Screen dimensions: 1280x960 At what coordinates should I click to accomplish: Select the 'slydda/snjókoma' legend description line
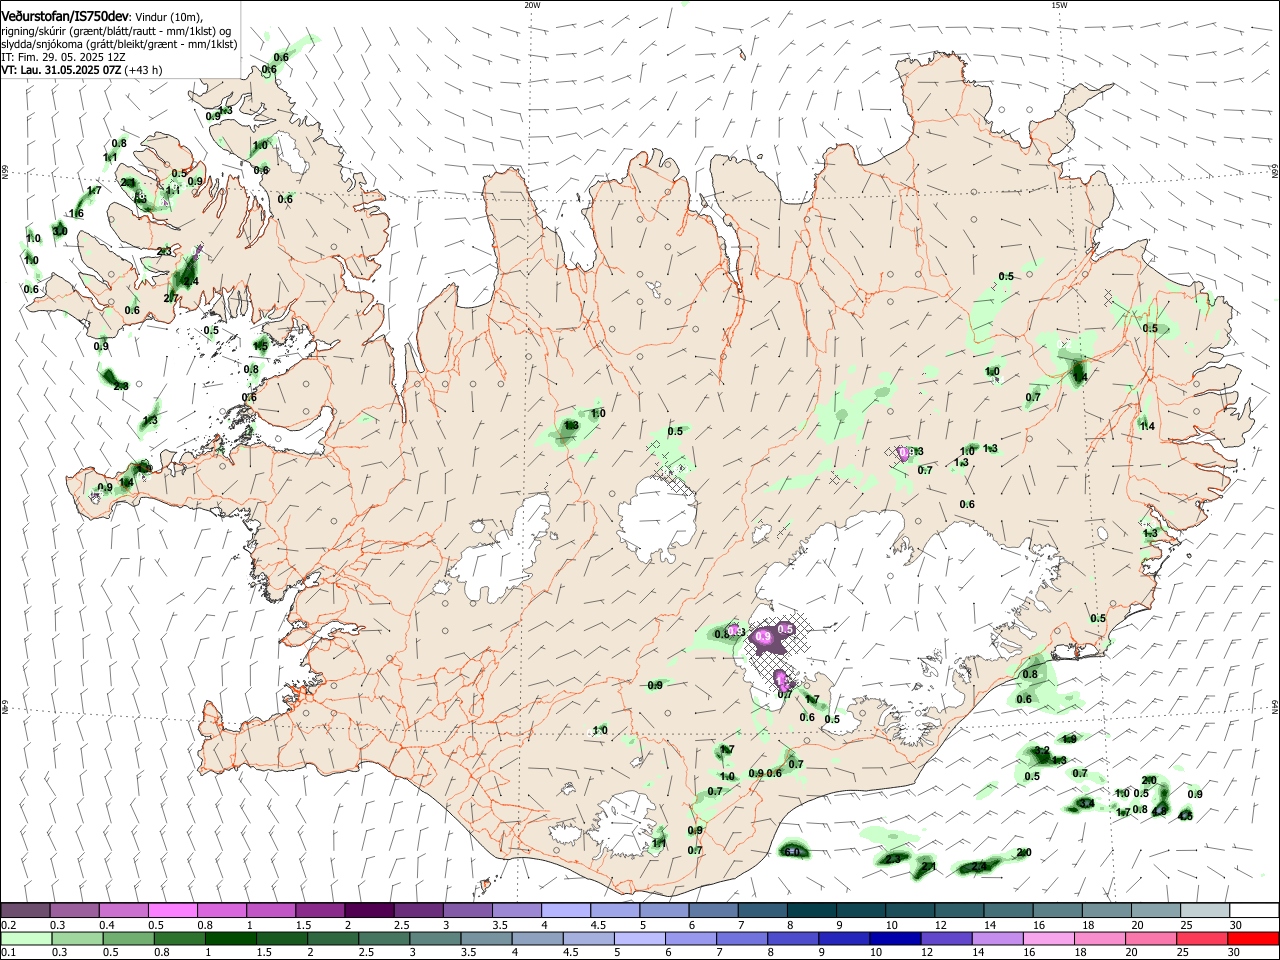point(119,44)
